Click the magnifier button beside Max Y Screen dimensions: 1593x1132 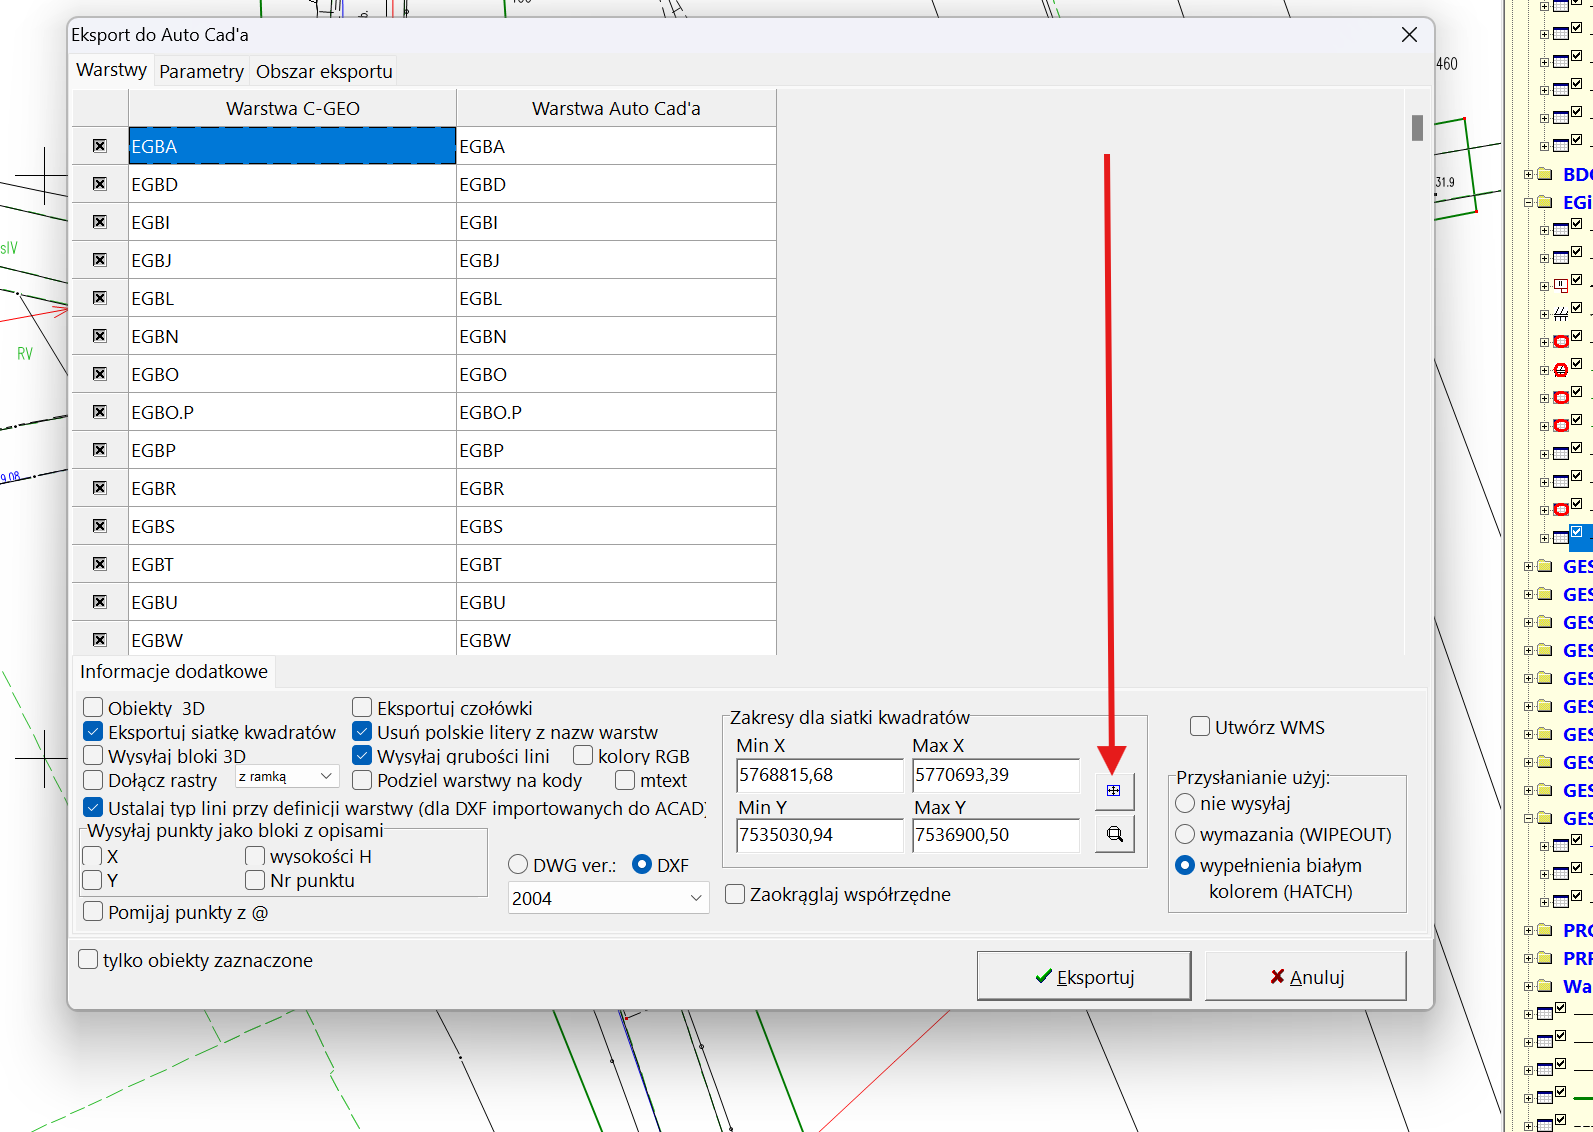point(1114,834)
